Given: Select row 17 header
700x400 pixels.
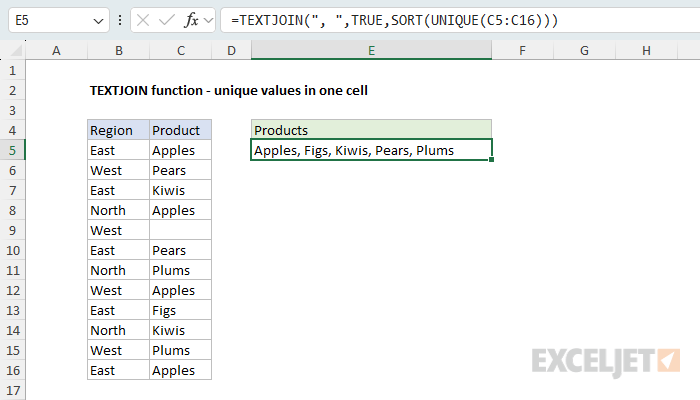Looking at the screenshot, I should 12,390.
